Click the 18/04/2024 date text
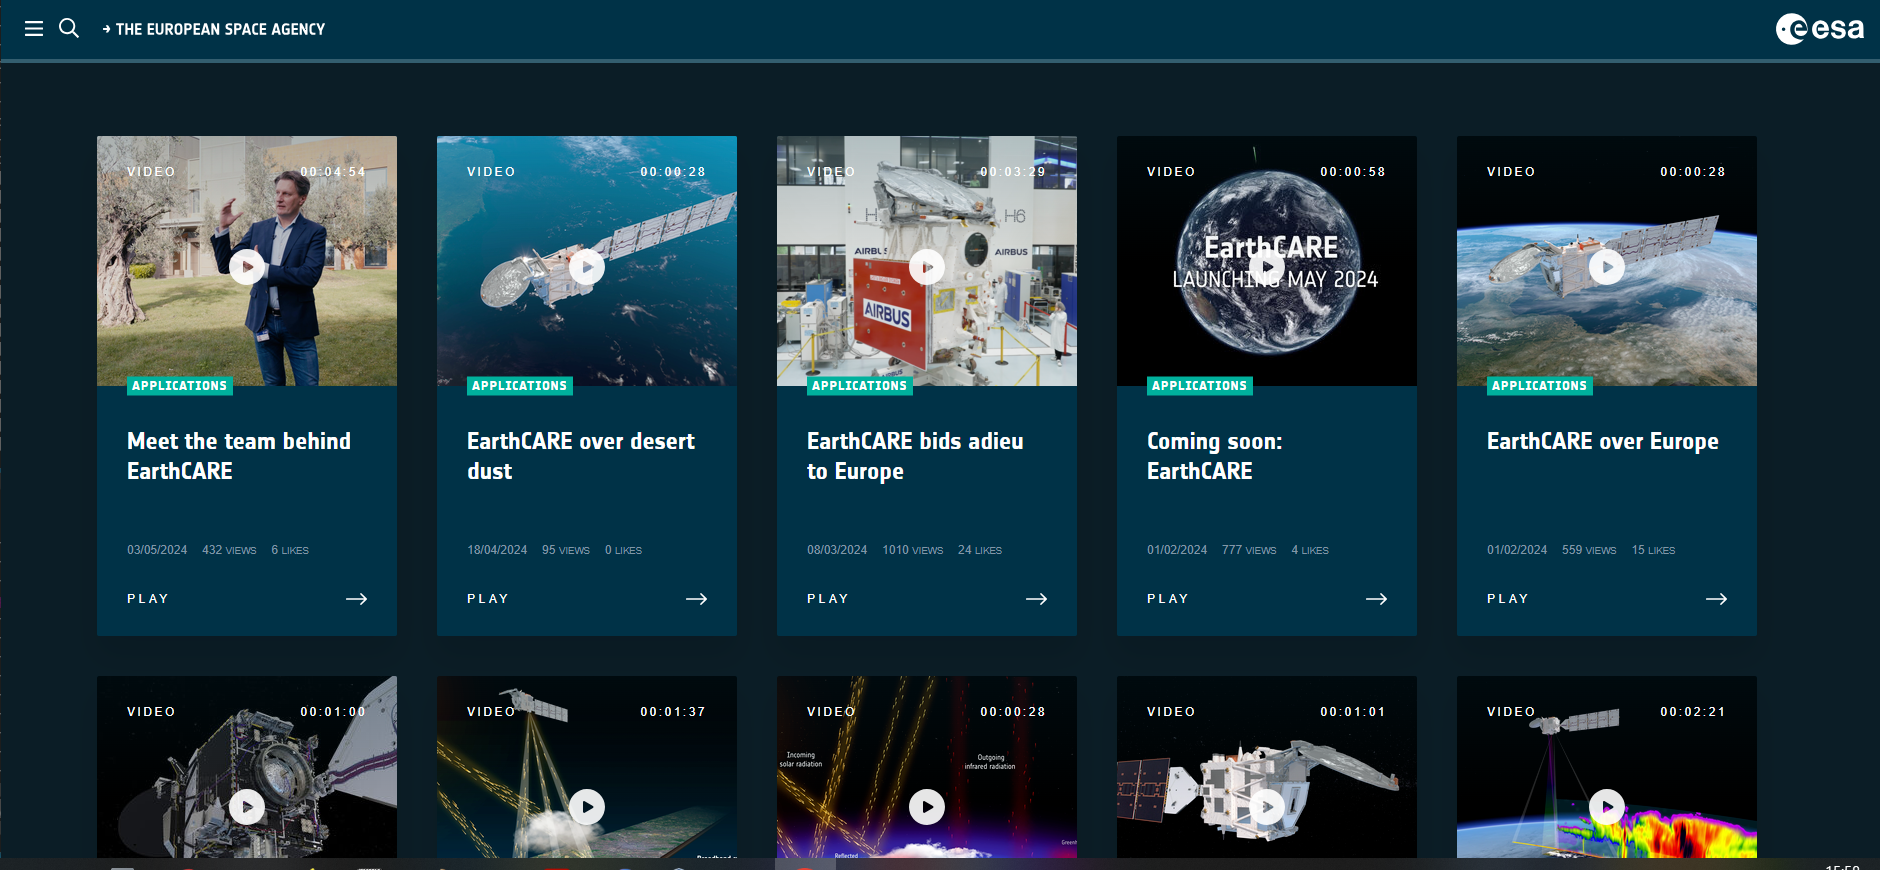The width and height of the screenshot is (1880, 870). point(497,550)
